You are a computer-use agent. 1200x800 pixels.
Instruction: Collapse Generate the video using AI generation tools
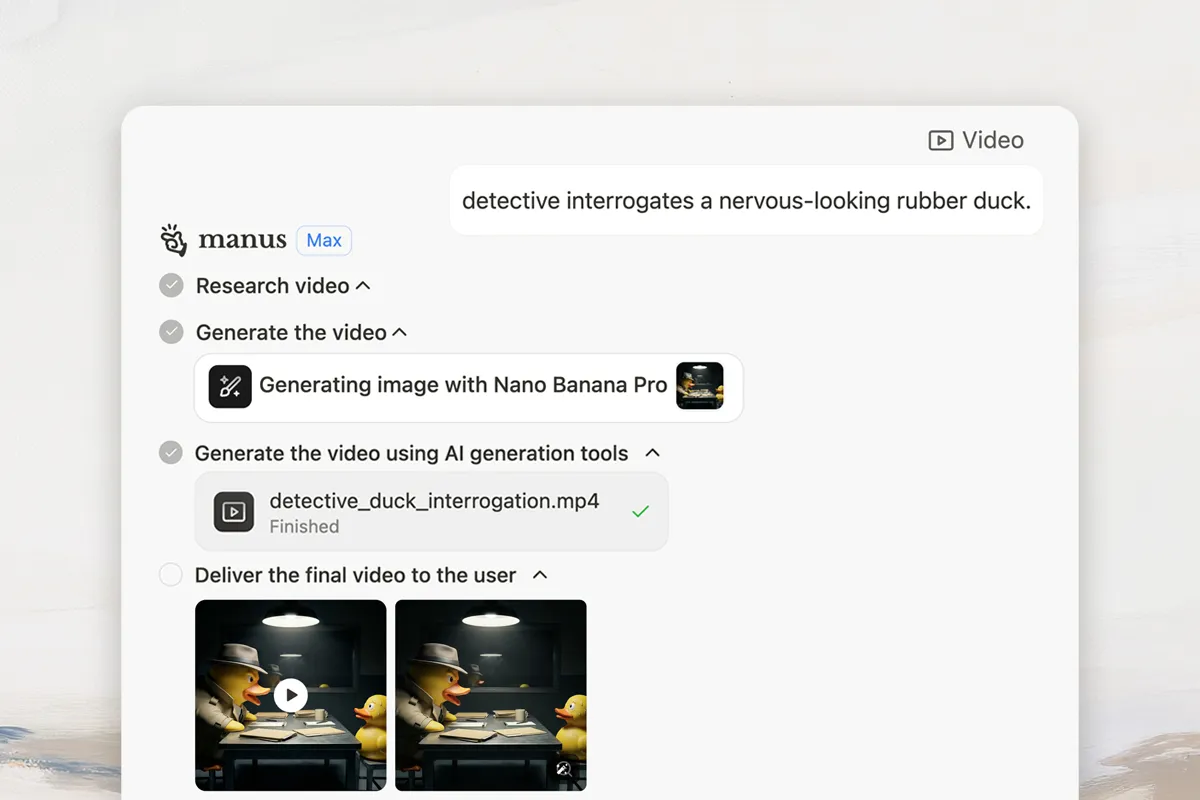653,453
